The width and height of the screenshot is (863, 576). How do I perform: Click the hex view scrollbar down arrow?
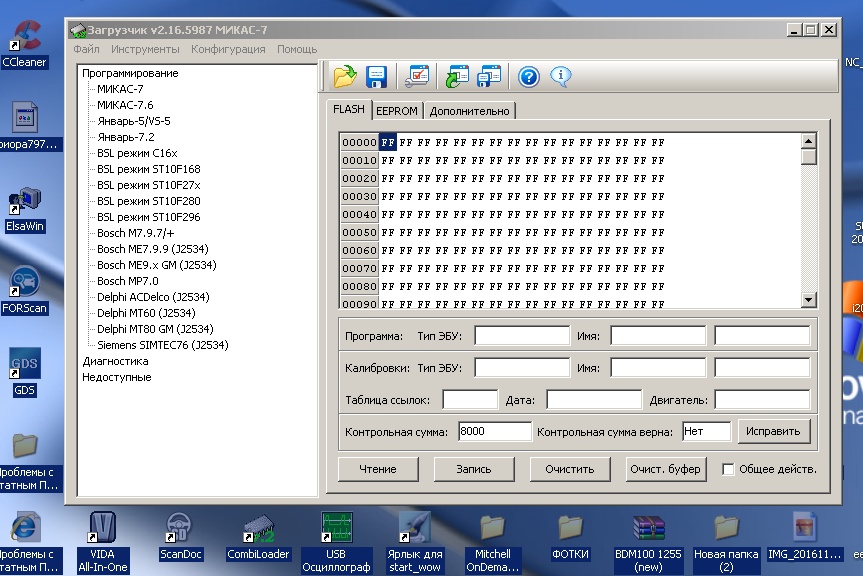tap(809, 301)
